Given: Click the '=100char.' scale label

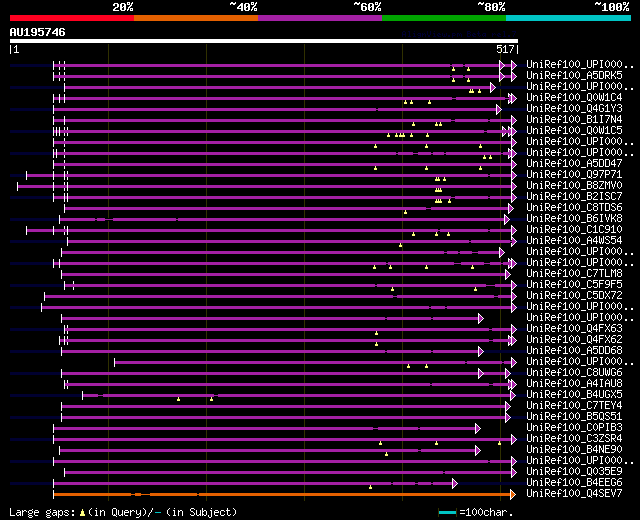Looking at the screenshot, I should (486, 512).
